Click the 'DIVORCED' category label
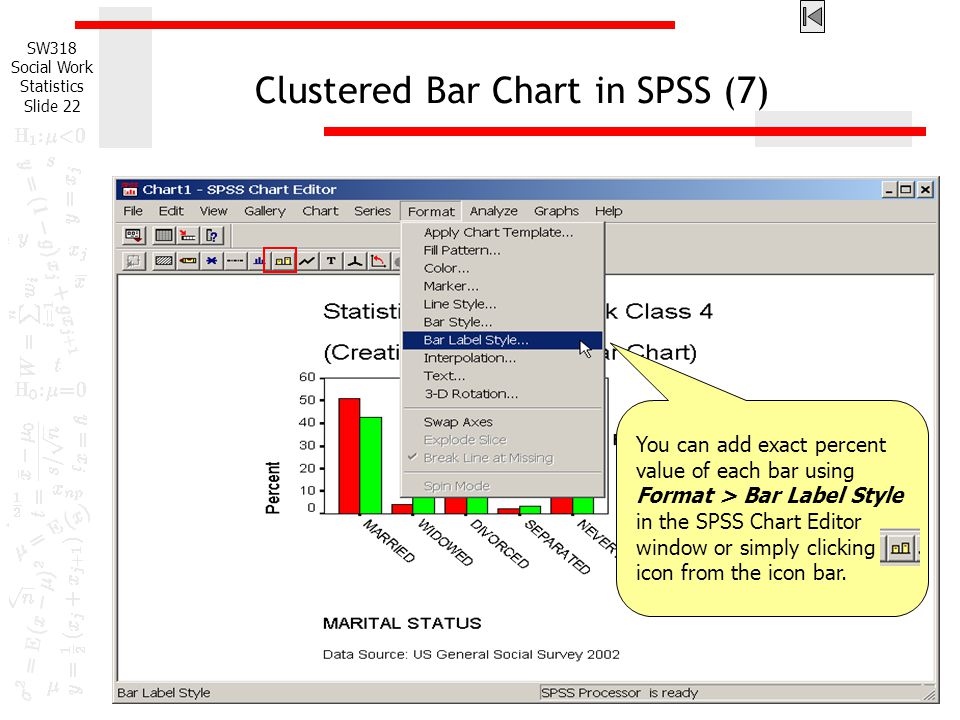 (499, 544)
